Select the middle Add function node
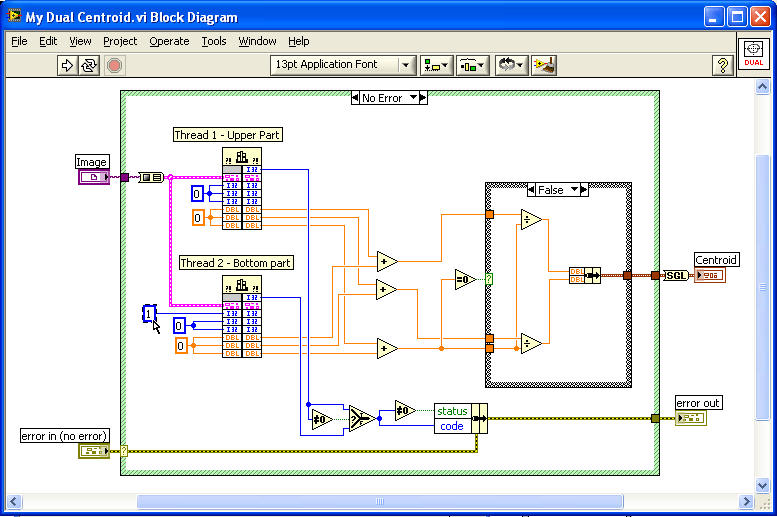The width and height of the screenshot is (777, 517). (386, 290)
